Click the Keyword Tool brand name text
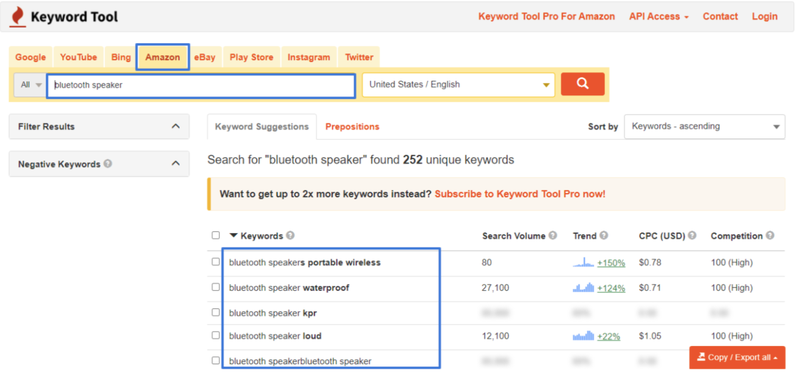This screenshot has height=372, width=800. click(x=74, y=17)
